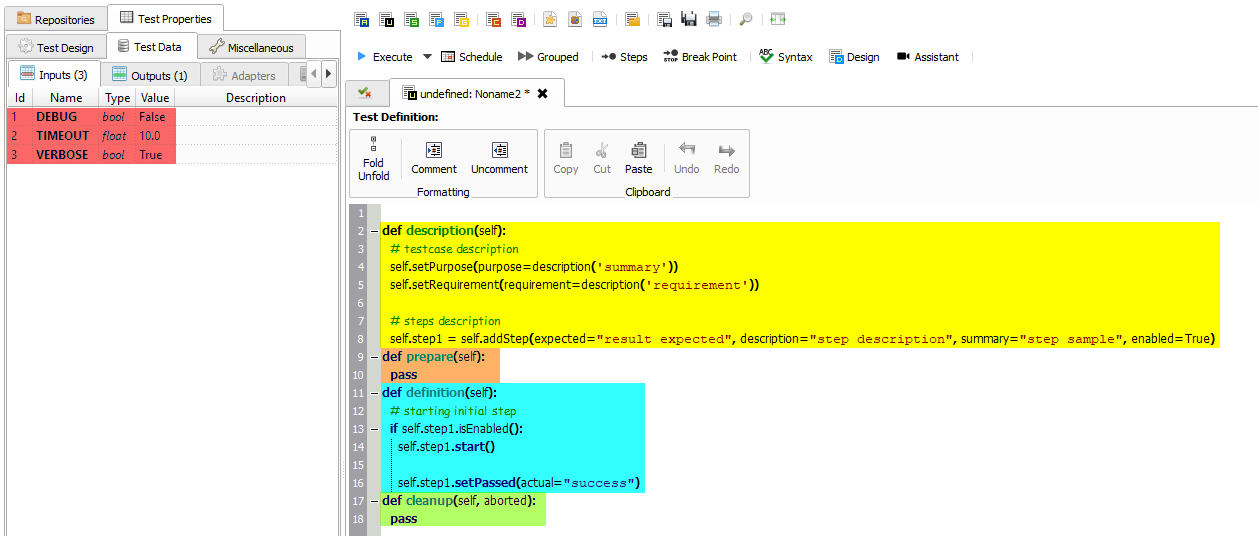1258x536 pixels.
Task: Click the Fold Unfold tool
Action: (x=374, y=160)
